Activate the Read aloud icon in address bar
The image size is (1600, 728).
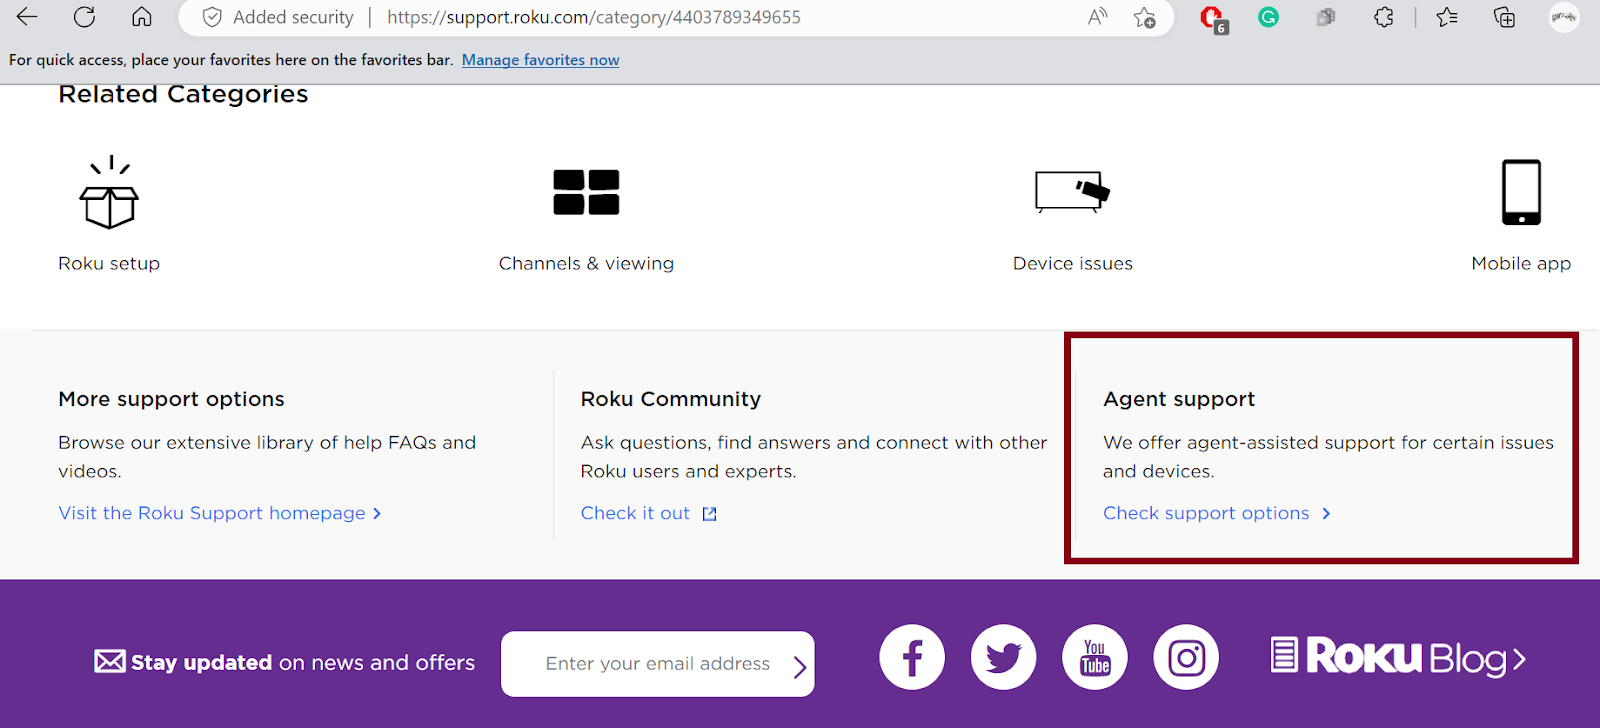(1097, 17)
